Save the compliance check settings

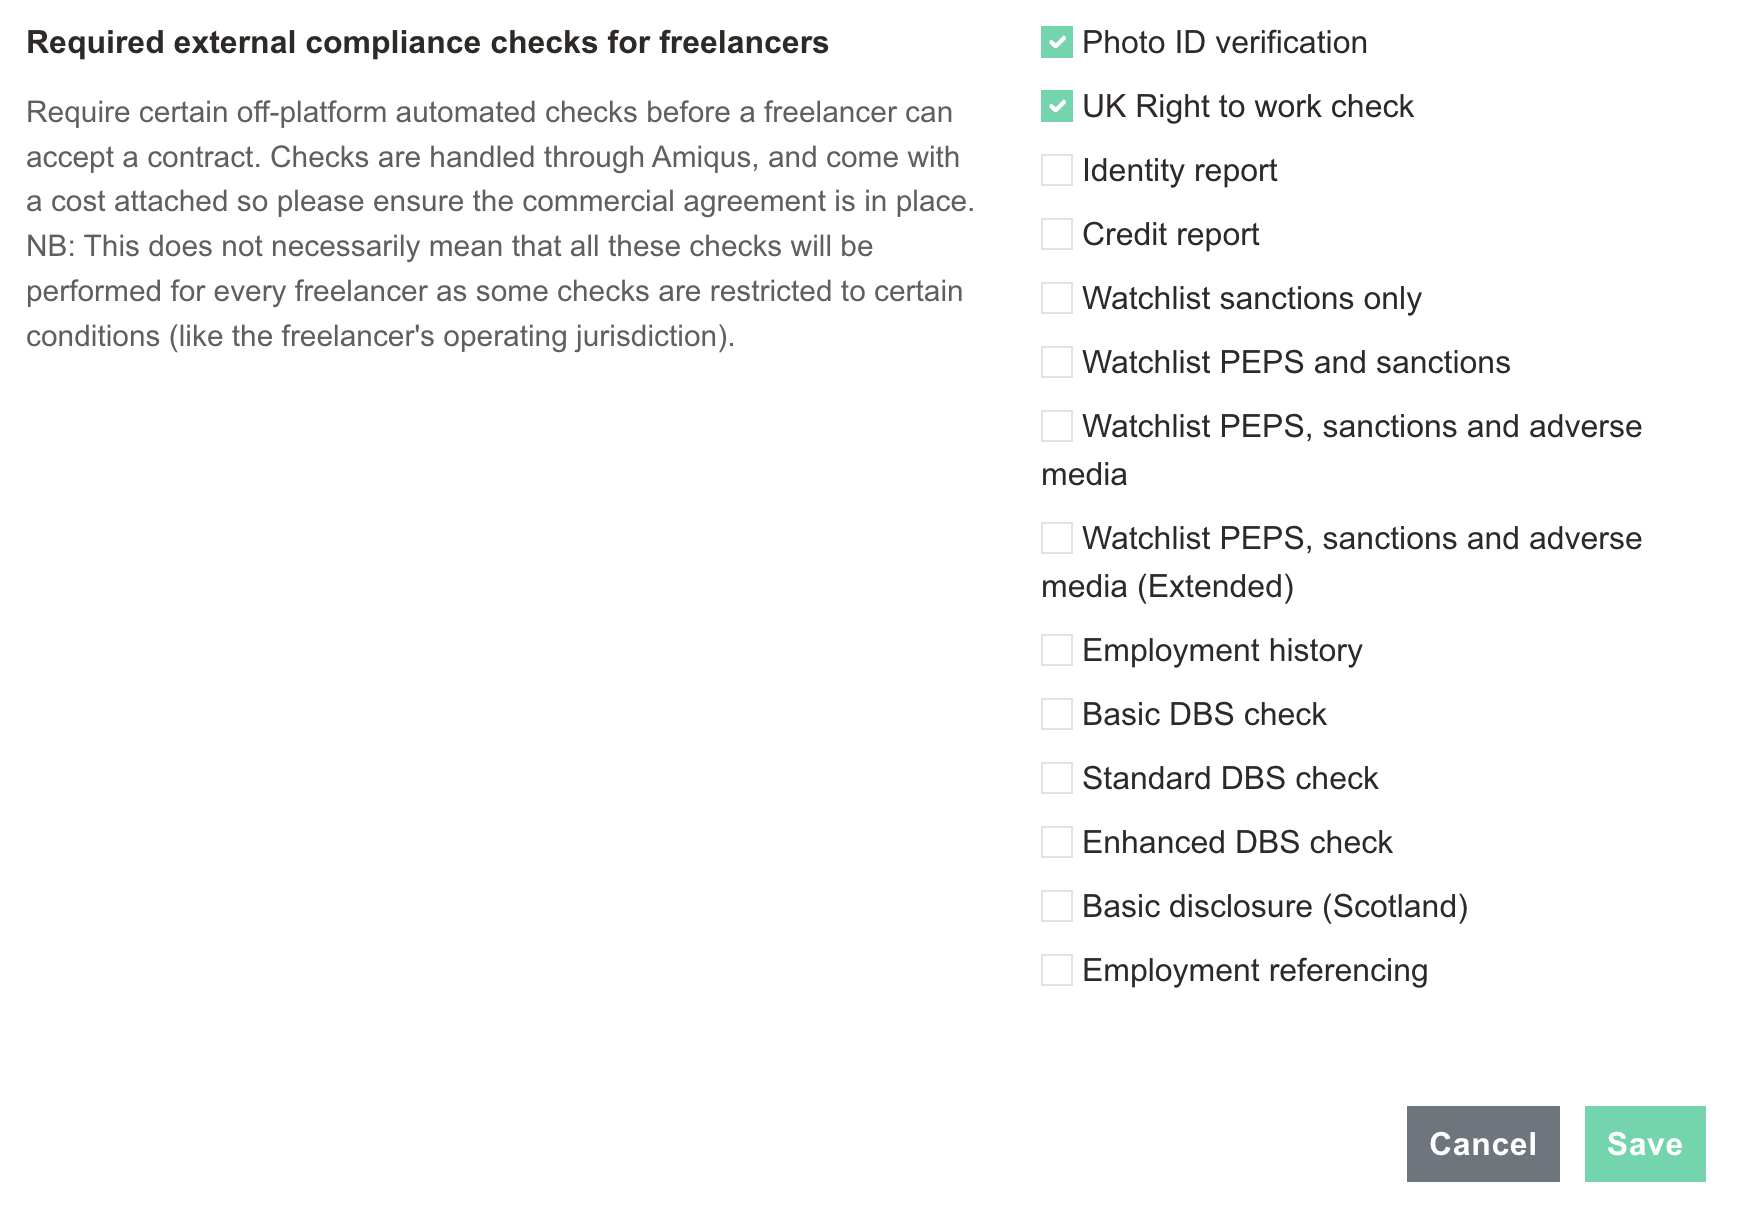pos(1645,1144)
